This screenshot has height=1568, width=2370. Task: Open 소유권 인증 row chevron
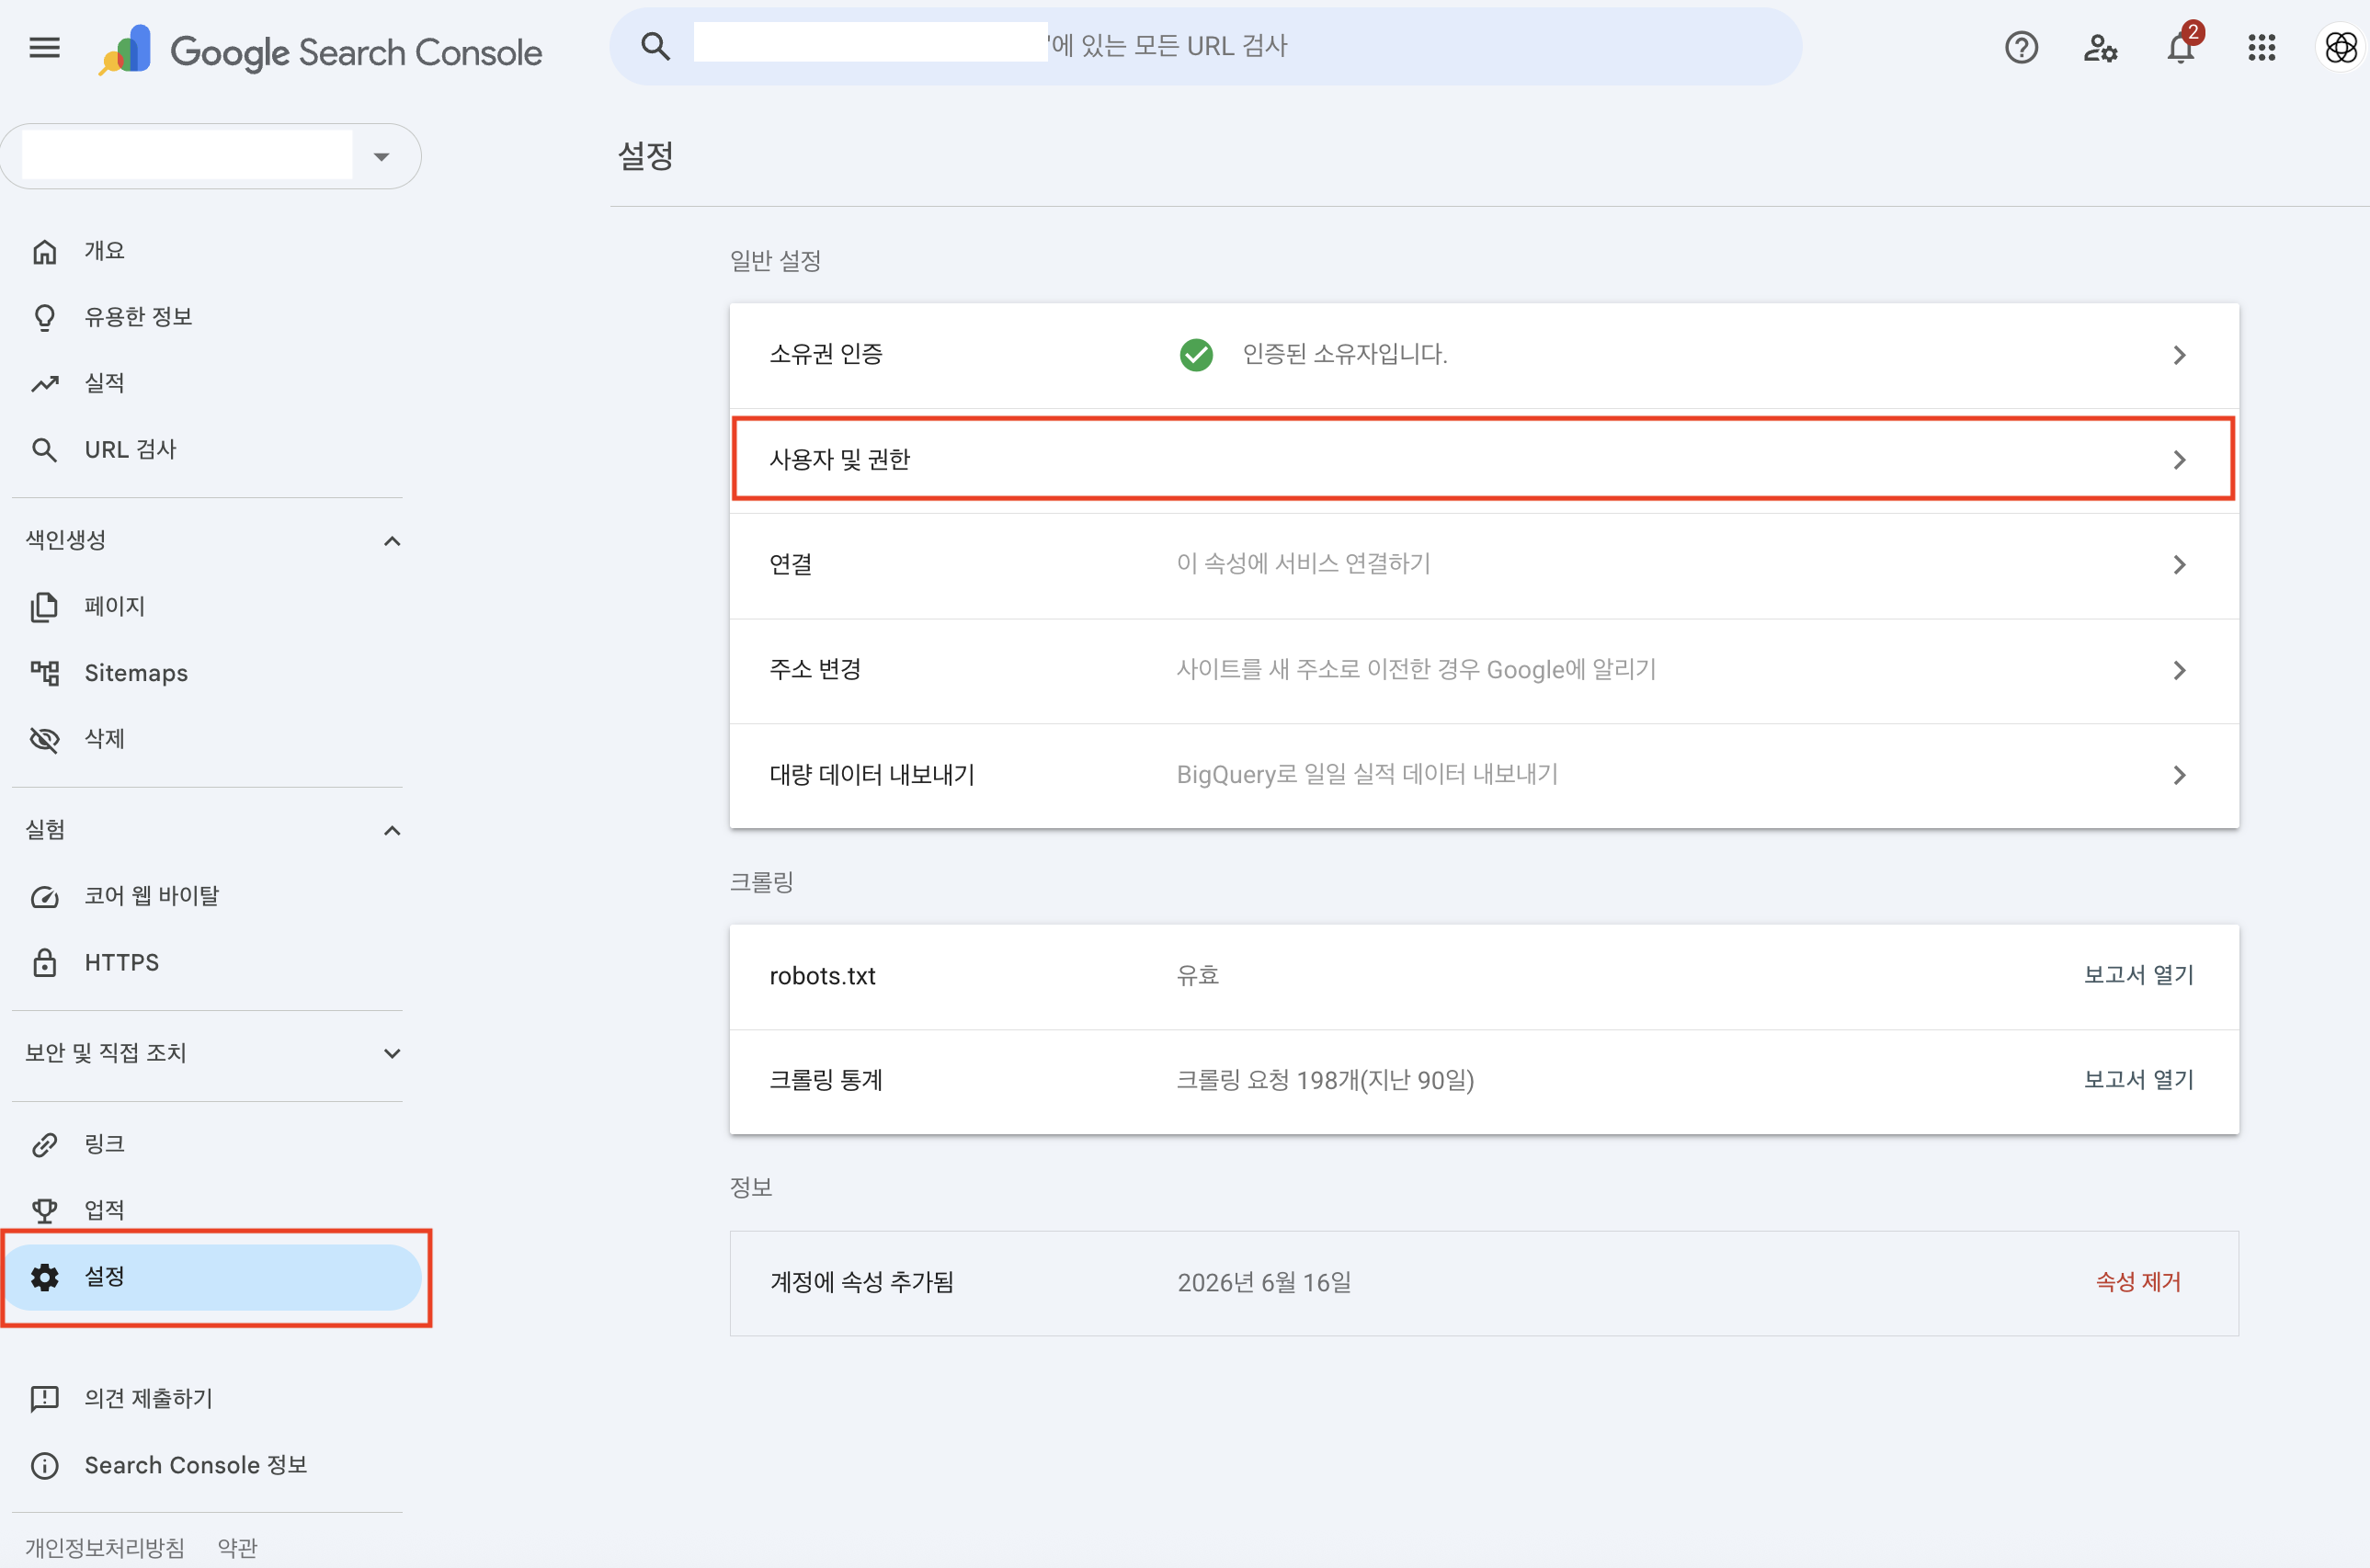click(x=2180, y=355)
